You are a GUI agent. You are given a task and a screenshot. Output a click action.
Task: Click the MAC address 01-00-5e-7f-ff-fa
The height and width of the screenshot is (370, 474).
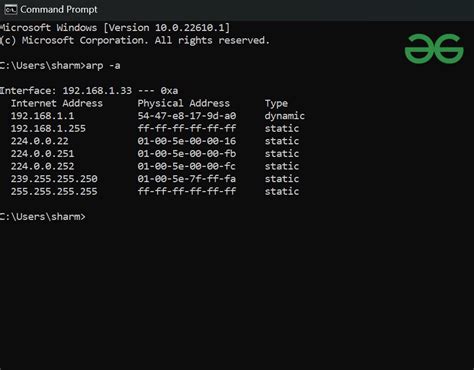[x=187, y=179]
